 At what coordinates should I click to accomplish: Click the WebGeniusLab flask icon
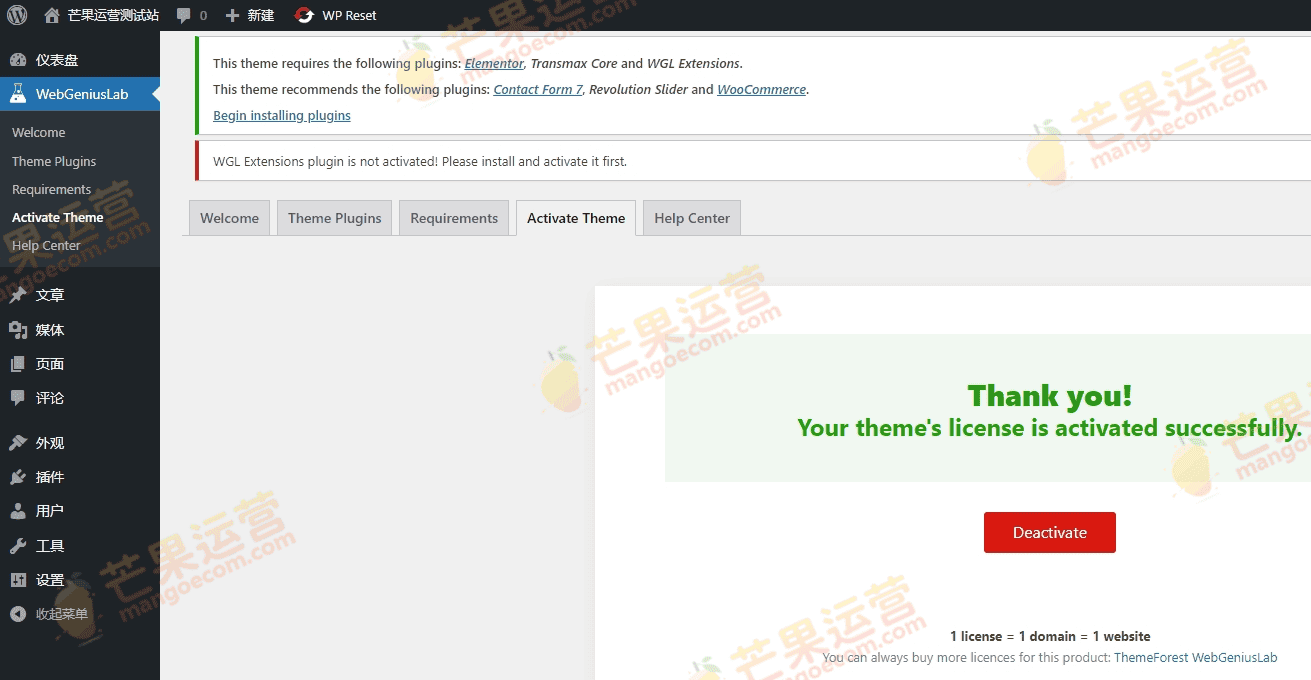click(x=18, y=94)
